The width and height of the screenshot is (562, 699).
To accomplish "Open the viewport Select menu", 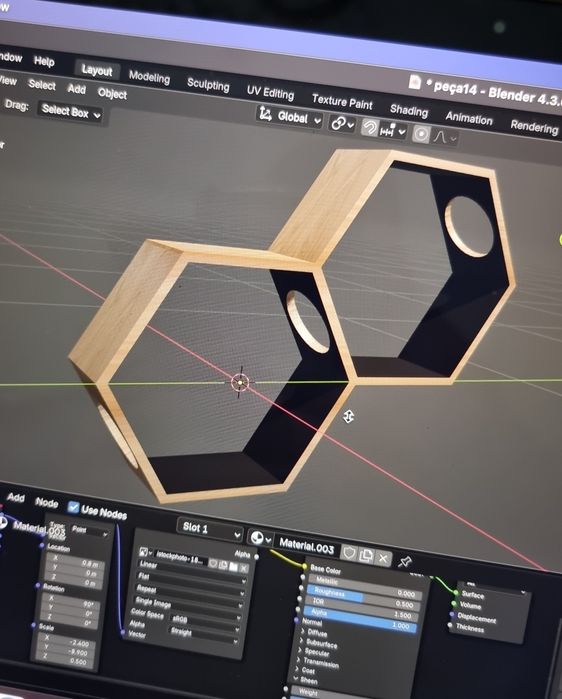I will coord(42,84).
